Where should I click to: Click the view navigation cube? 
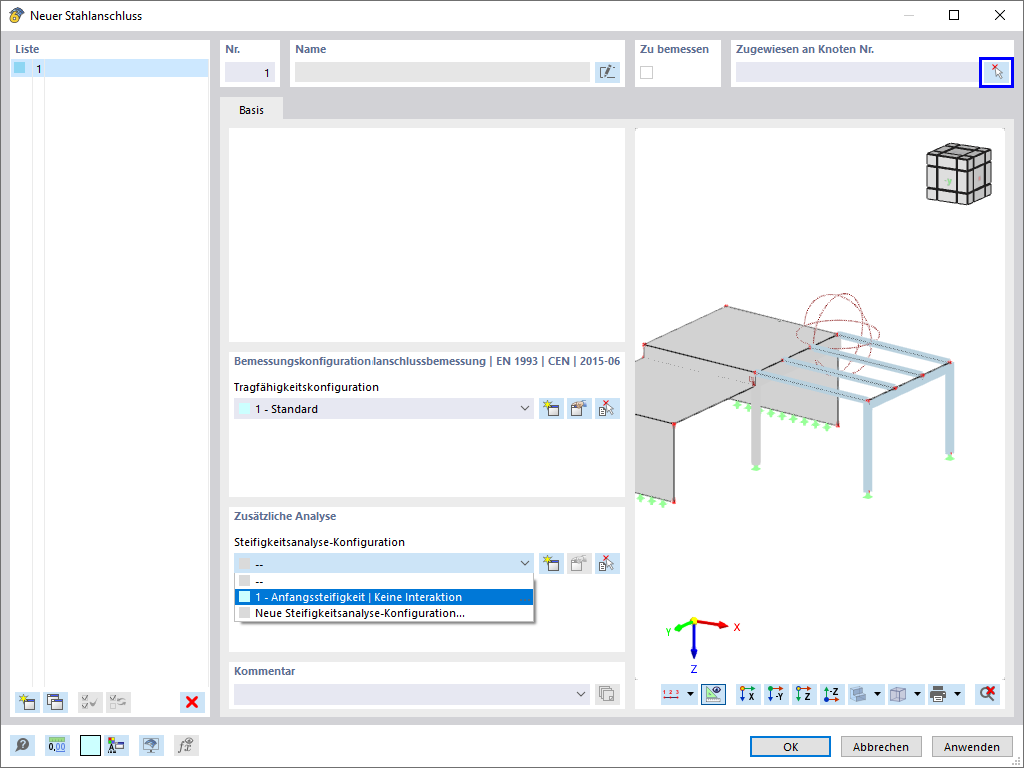click(959, 174)
